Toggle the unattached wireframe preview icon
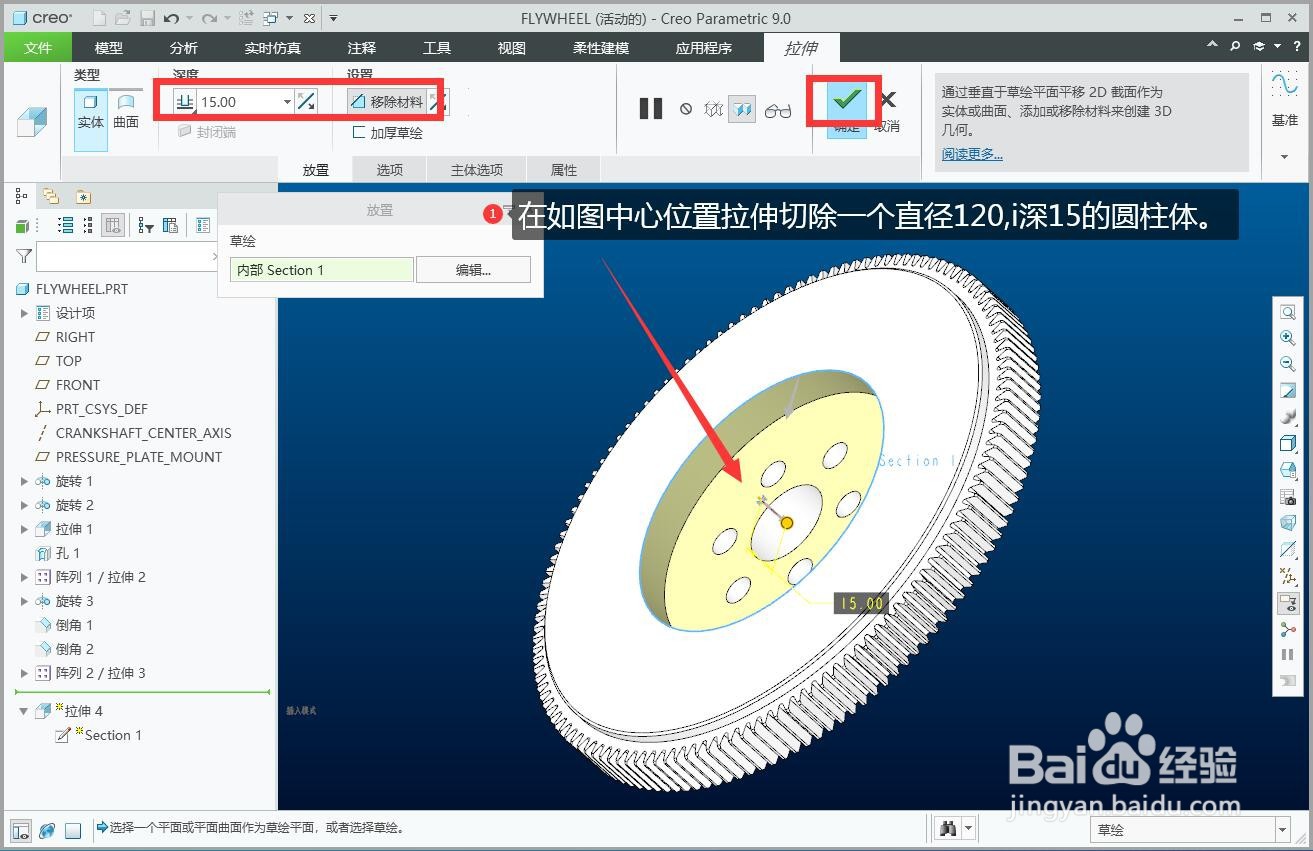 point(713,109)
